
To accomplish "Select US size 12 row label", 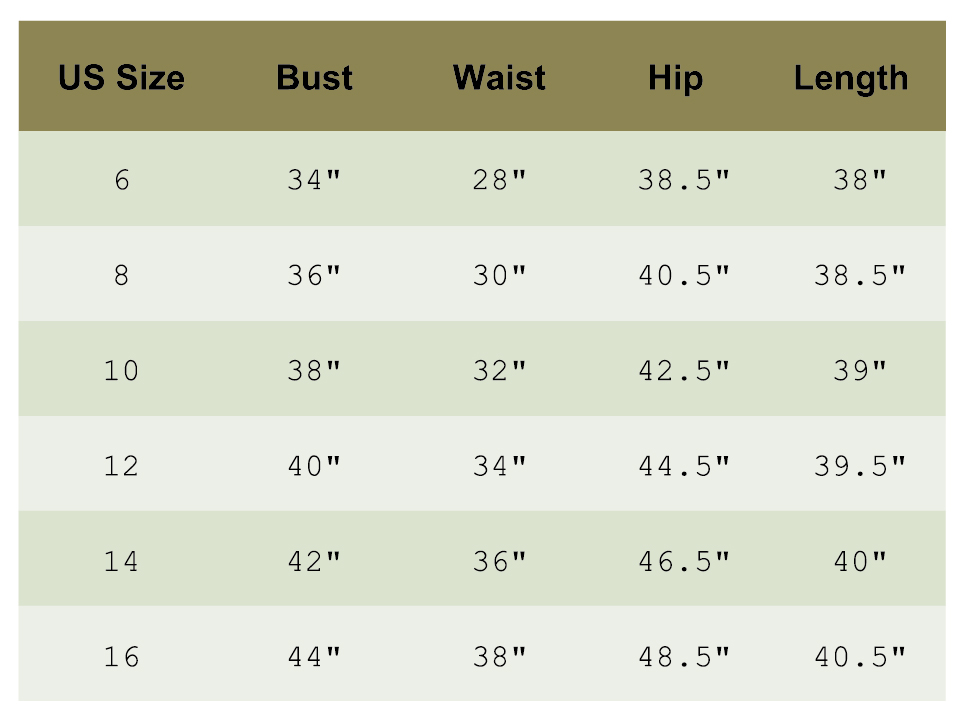I will point(121,466).
